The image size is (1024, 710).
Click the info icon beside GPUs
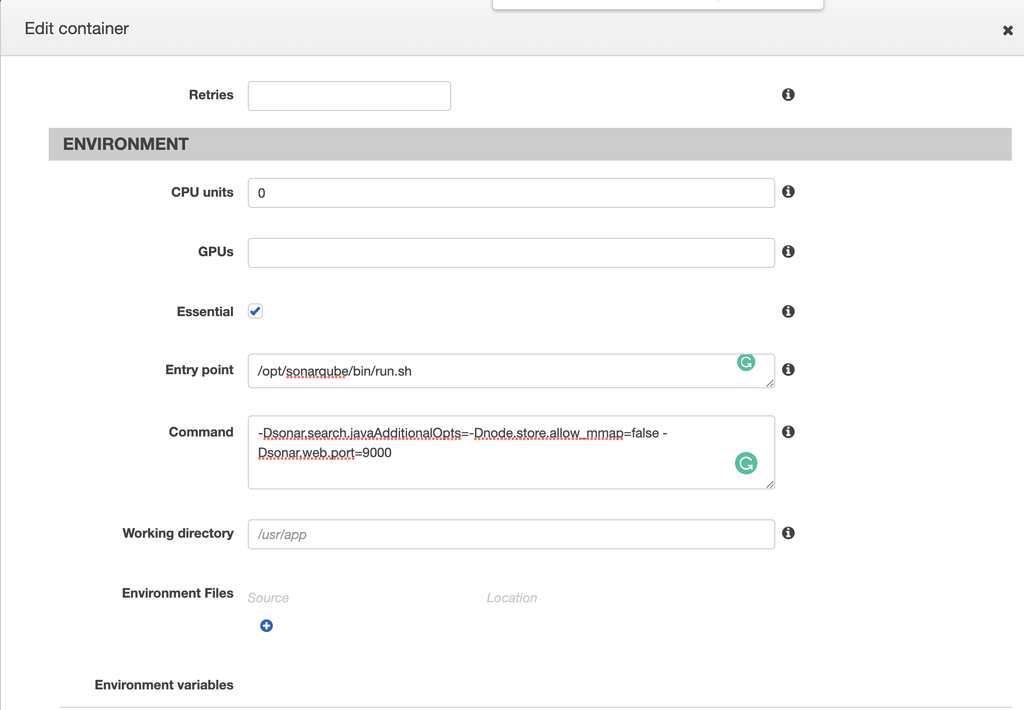tap(788, 252)
